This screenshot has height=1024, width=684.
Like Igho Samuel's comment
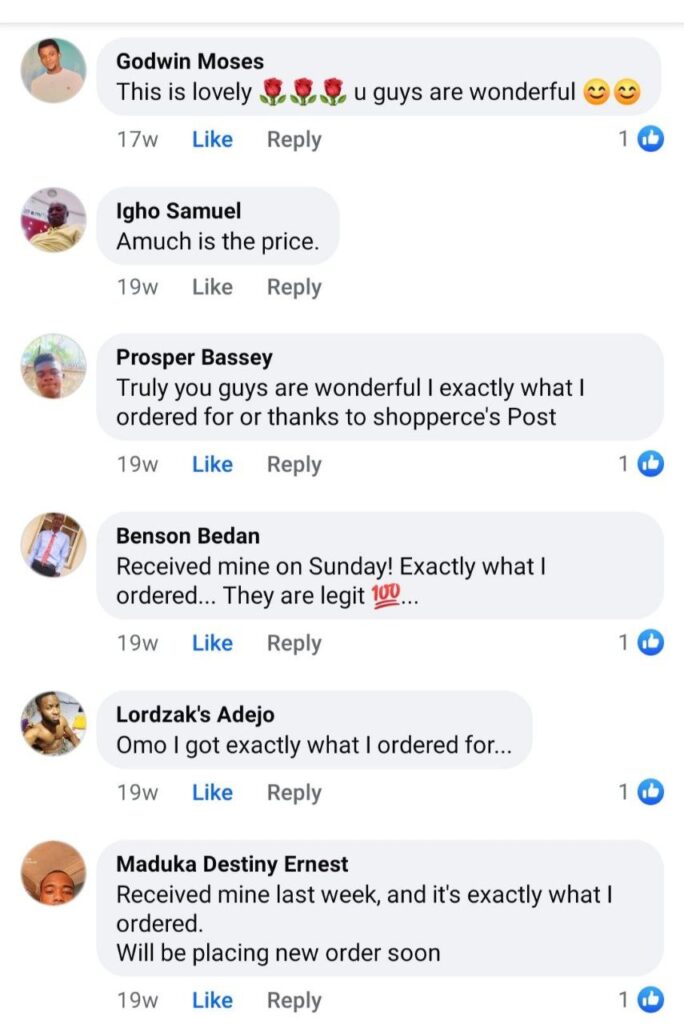pos(212,287)
